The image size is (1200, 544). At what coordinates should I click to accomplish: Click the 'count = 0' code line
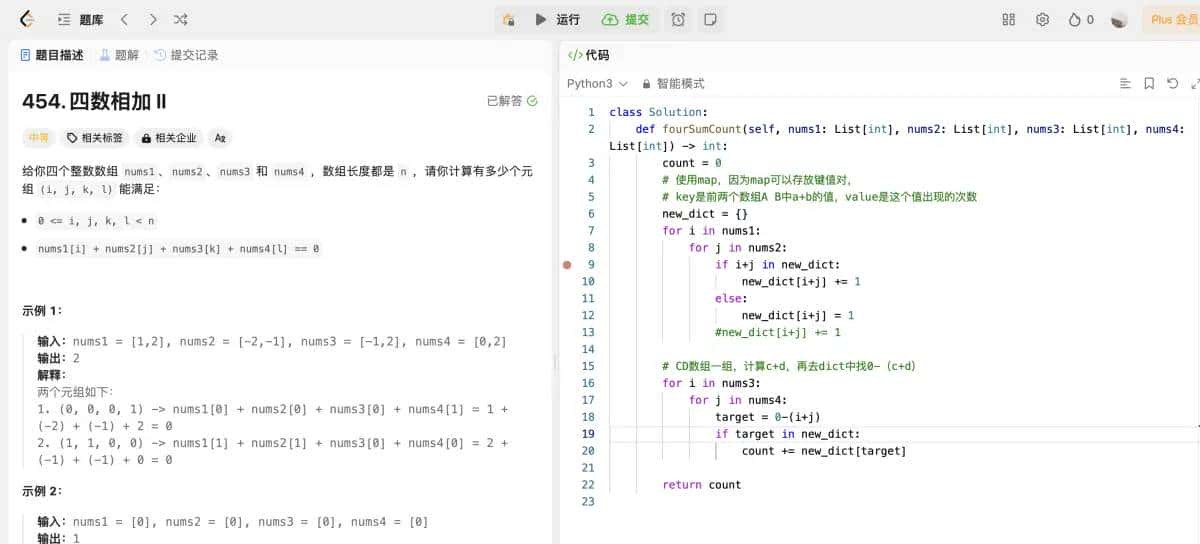[692, 163]
